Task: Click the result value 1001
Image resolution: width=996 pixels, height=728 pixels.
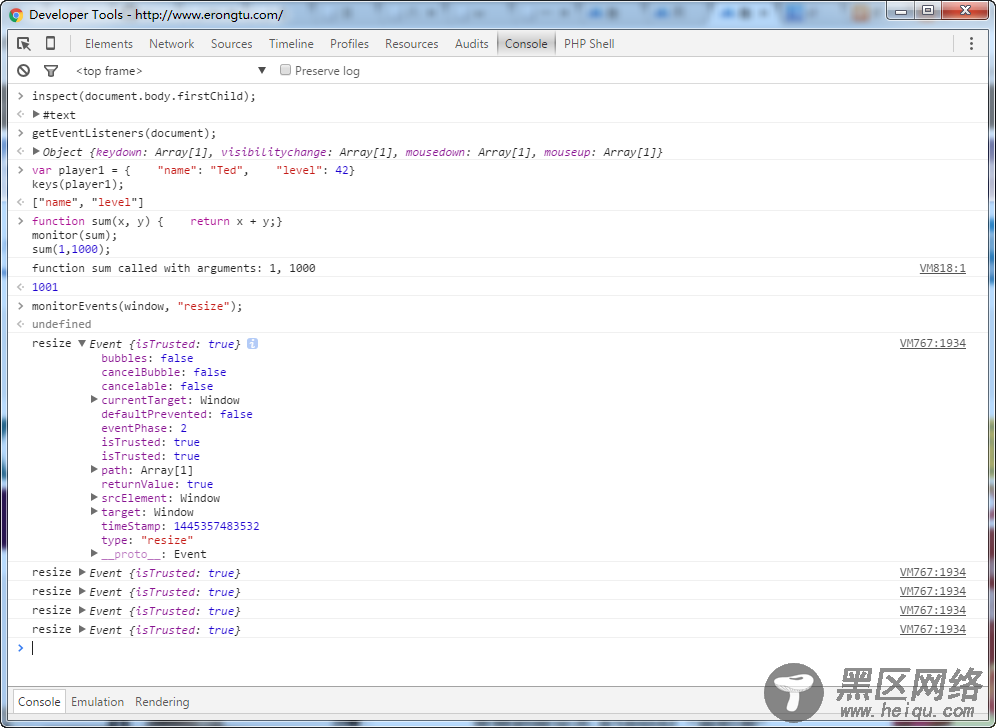Action: point(44,287)
